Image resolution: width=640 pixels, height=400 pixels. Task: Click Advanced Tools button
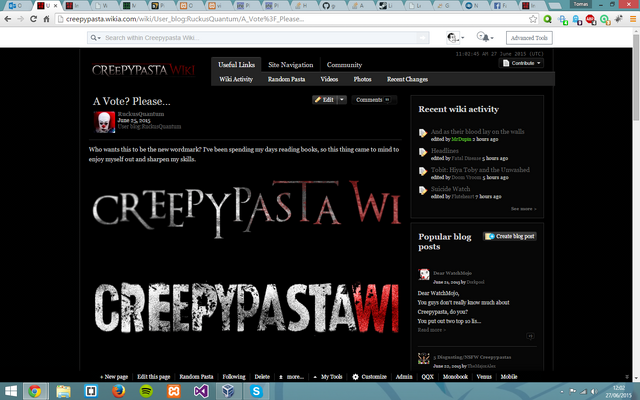pos(529,38)
